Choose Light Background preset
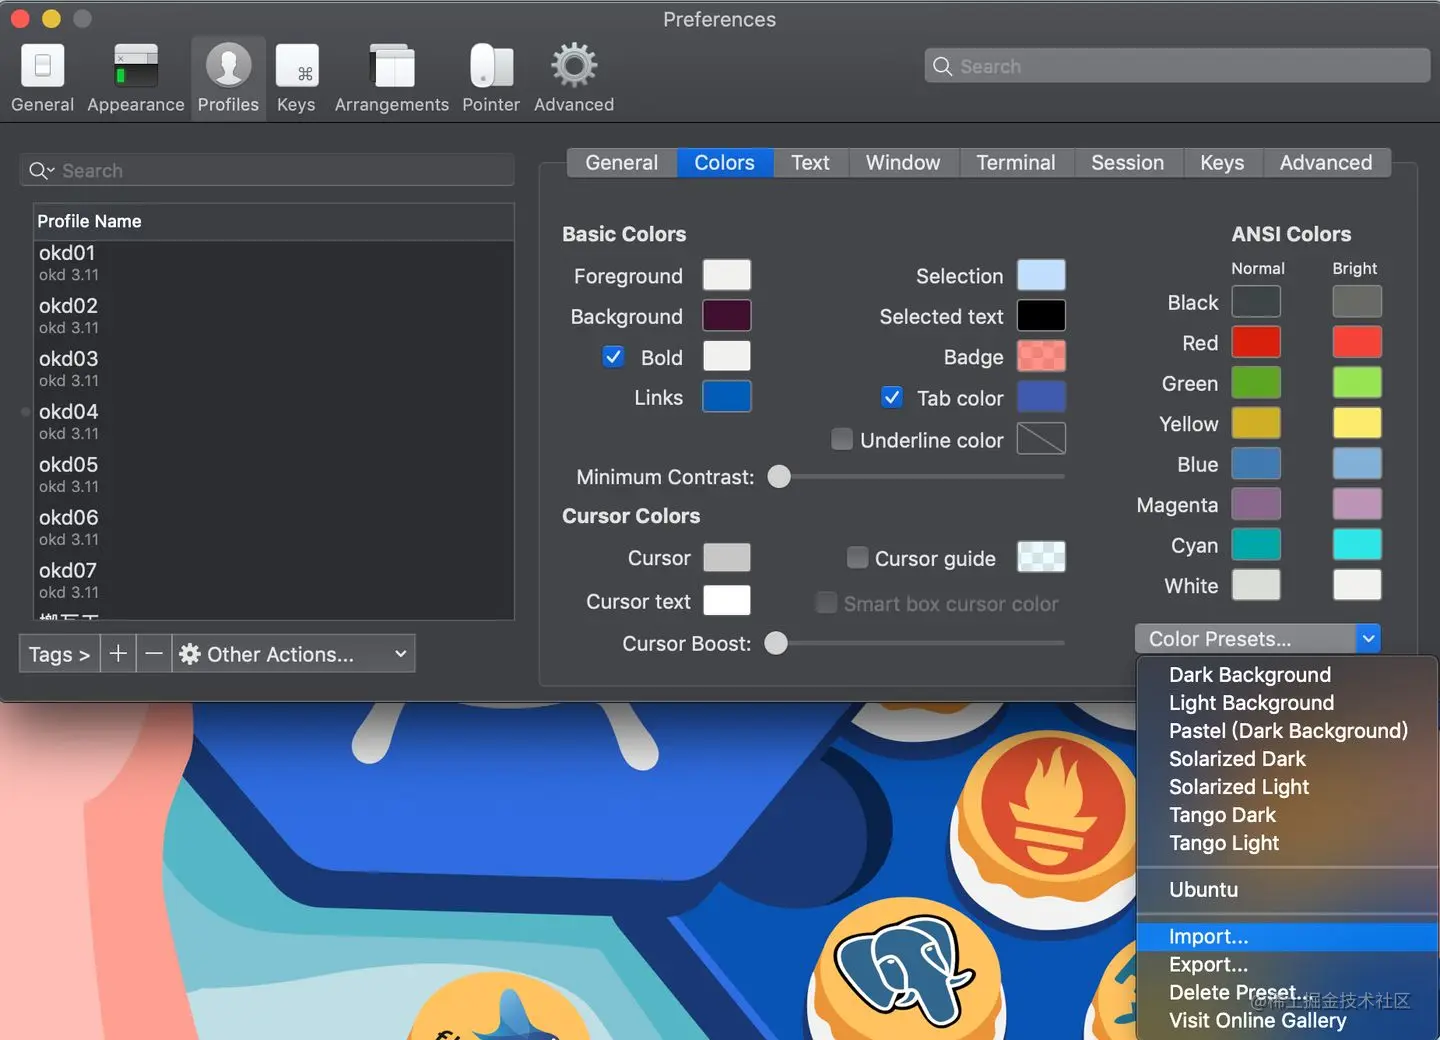1440x1040 pixels. pos(1287,703)
